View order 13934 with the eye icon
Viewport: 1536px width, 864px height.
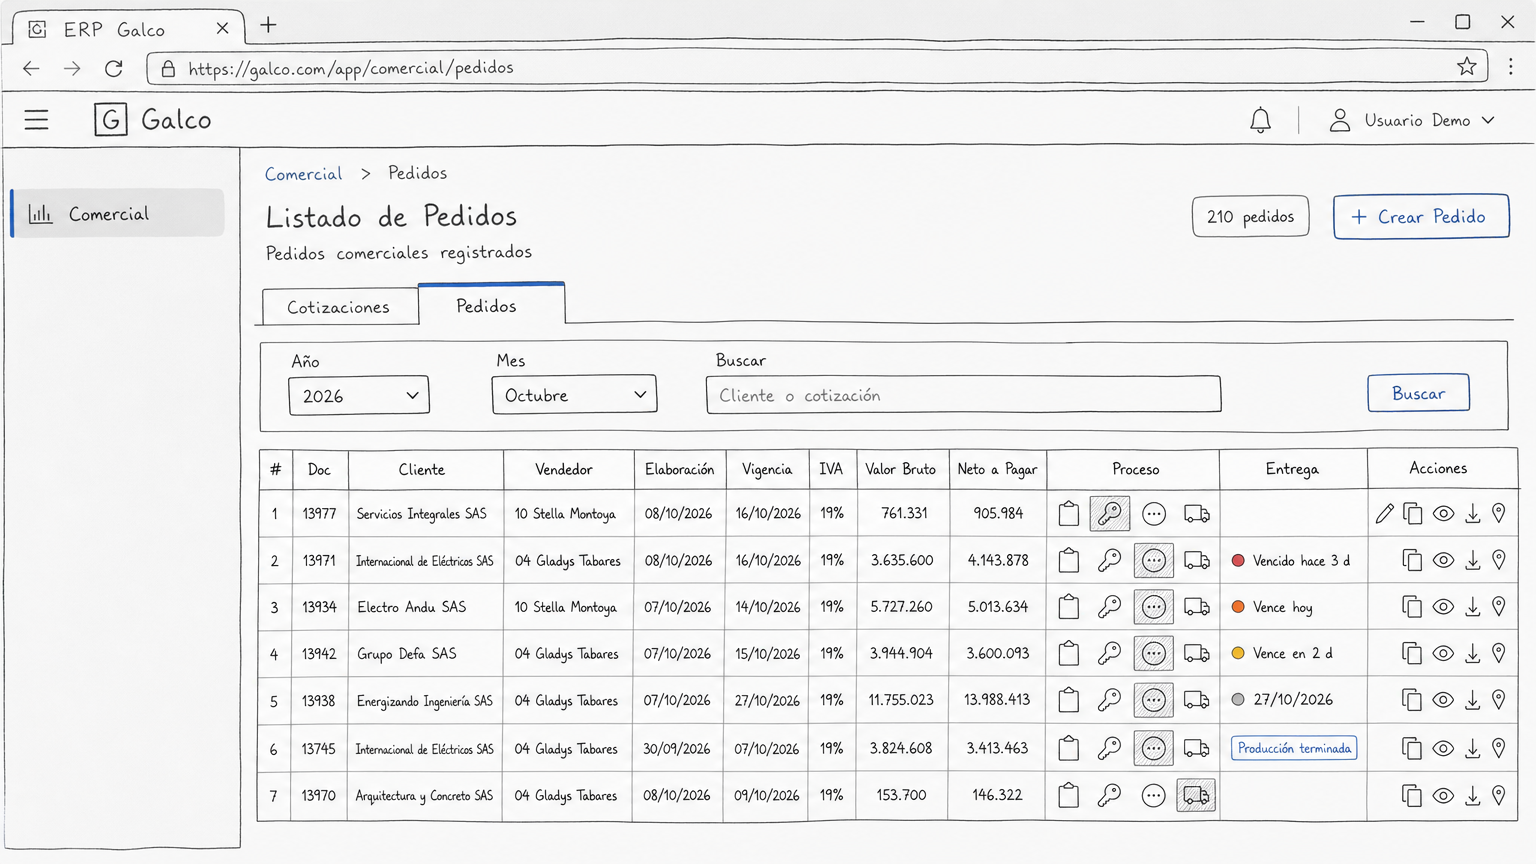tap(1443, 607)
